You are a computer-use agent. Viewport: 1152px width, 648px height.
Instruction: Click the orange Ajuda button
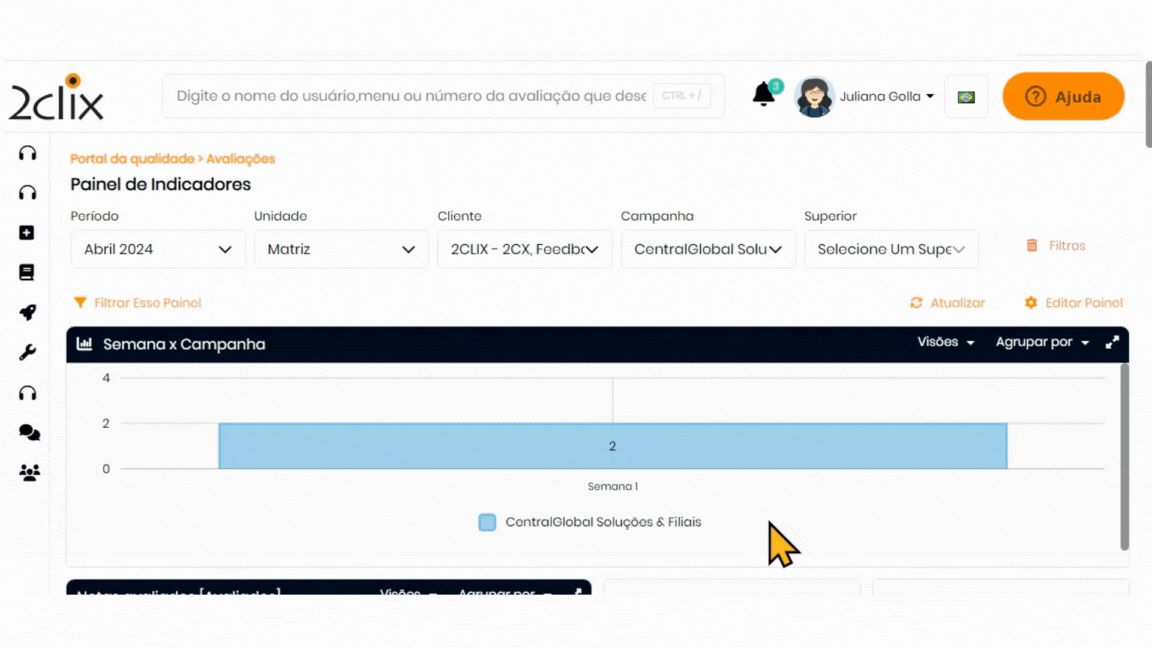(1063, 97)
